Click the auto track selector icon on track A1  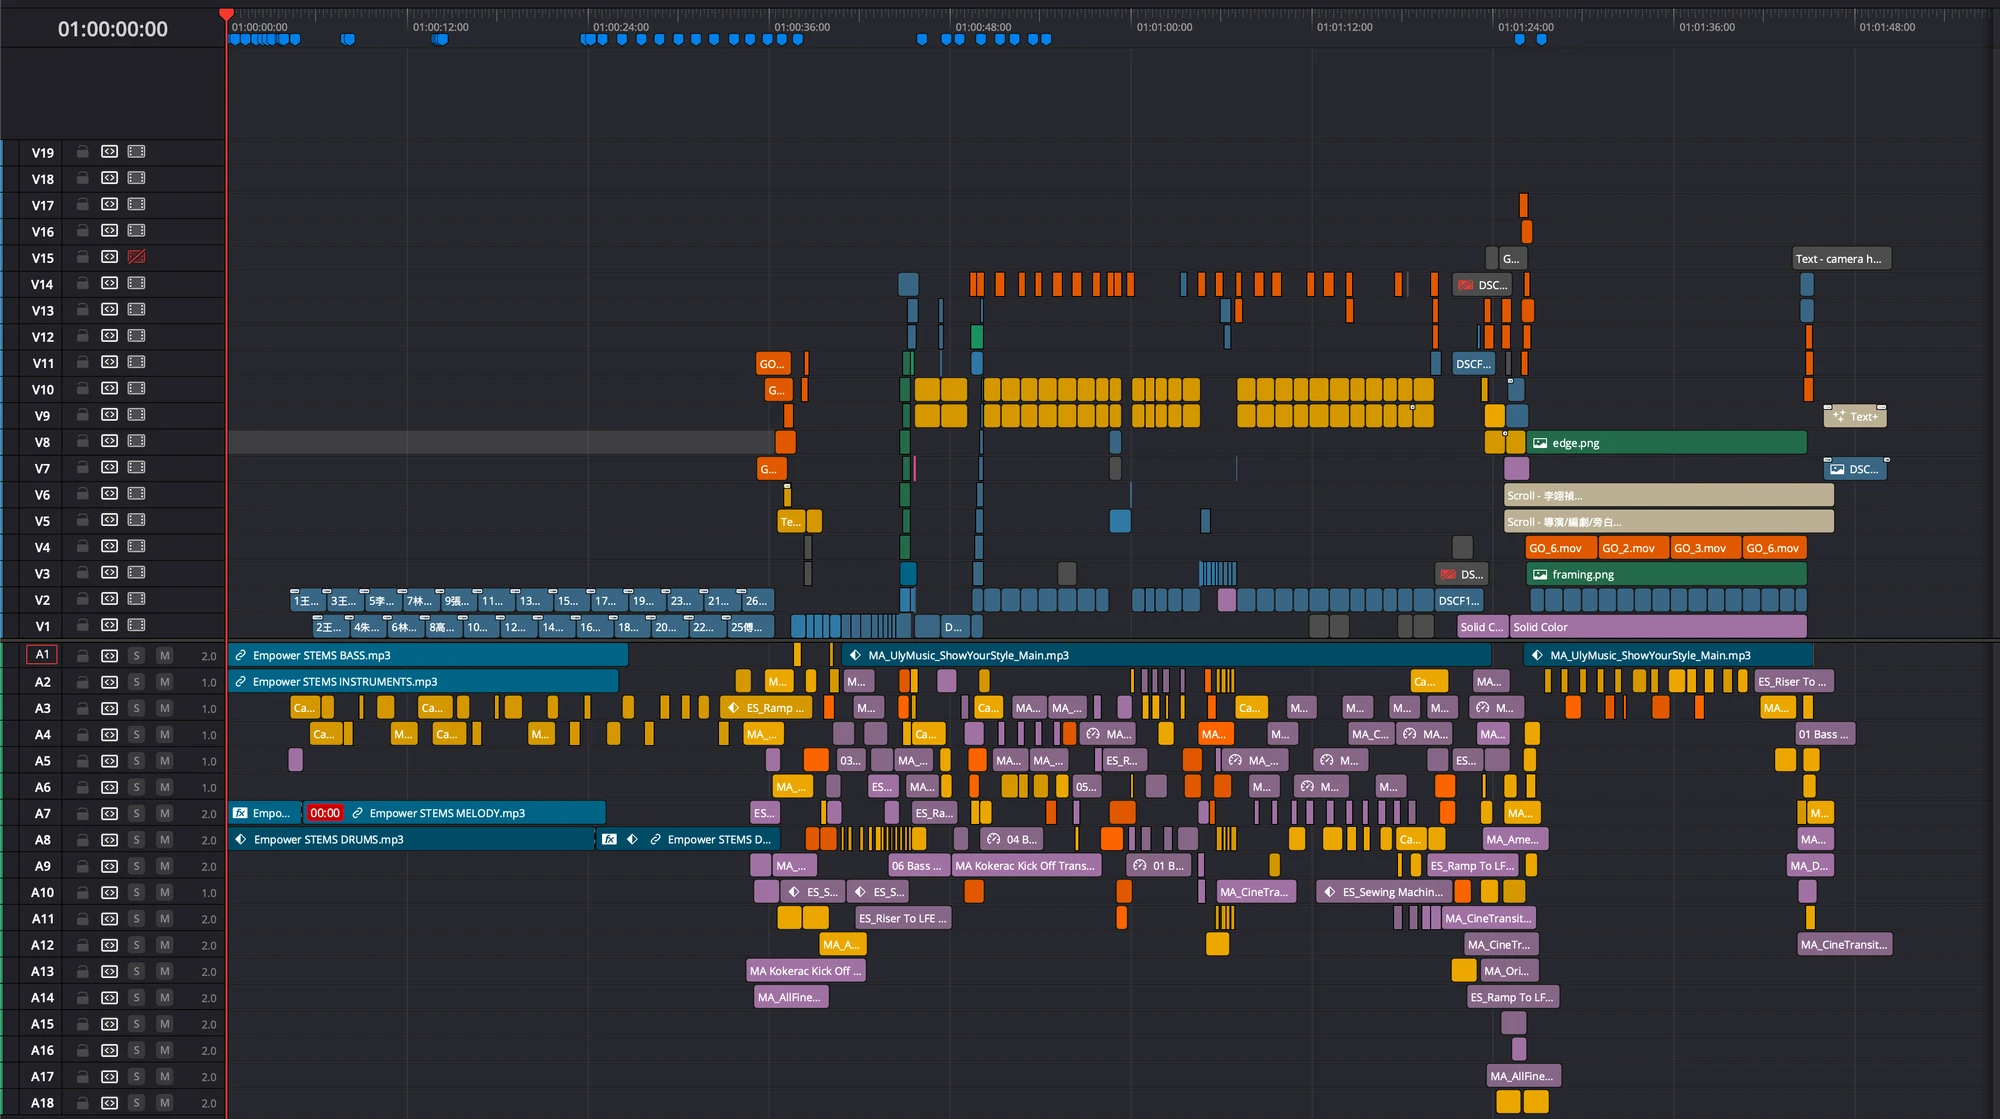point(108,655)
